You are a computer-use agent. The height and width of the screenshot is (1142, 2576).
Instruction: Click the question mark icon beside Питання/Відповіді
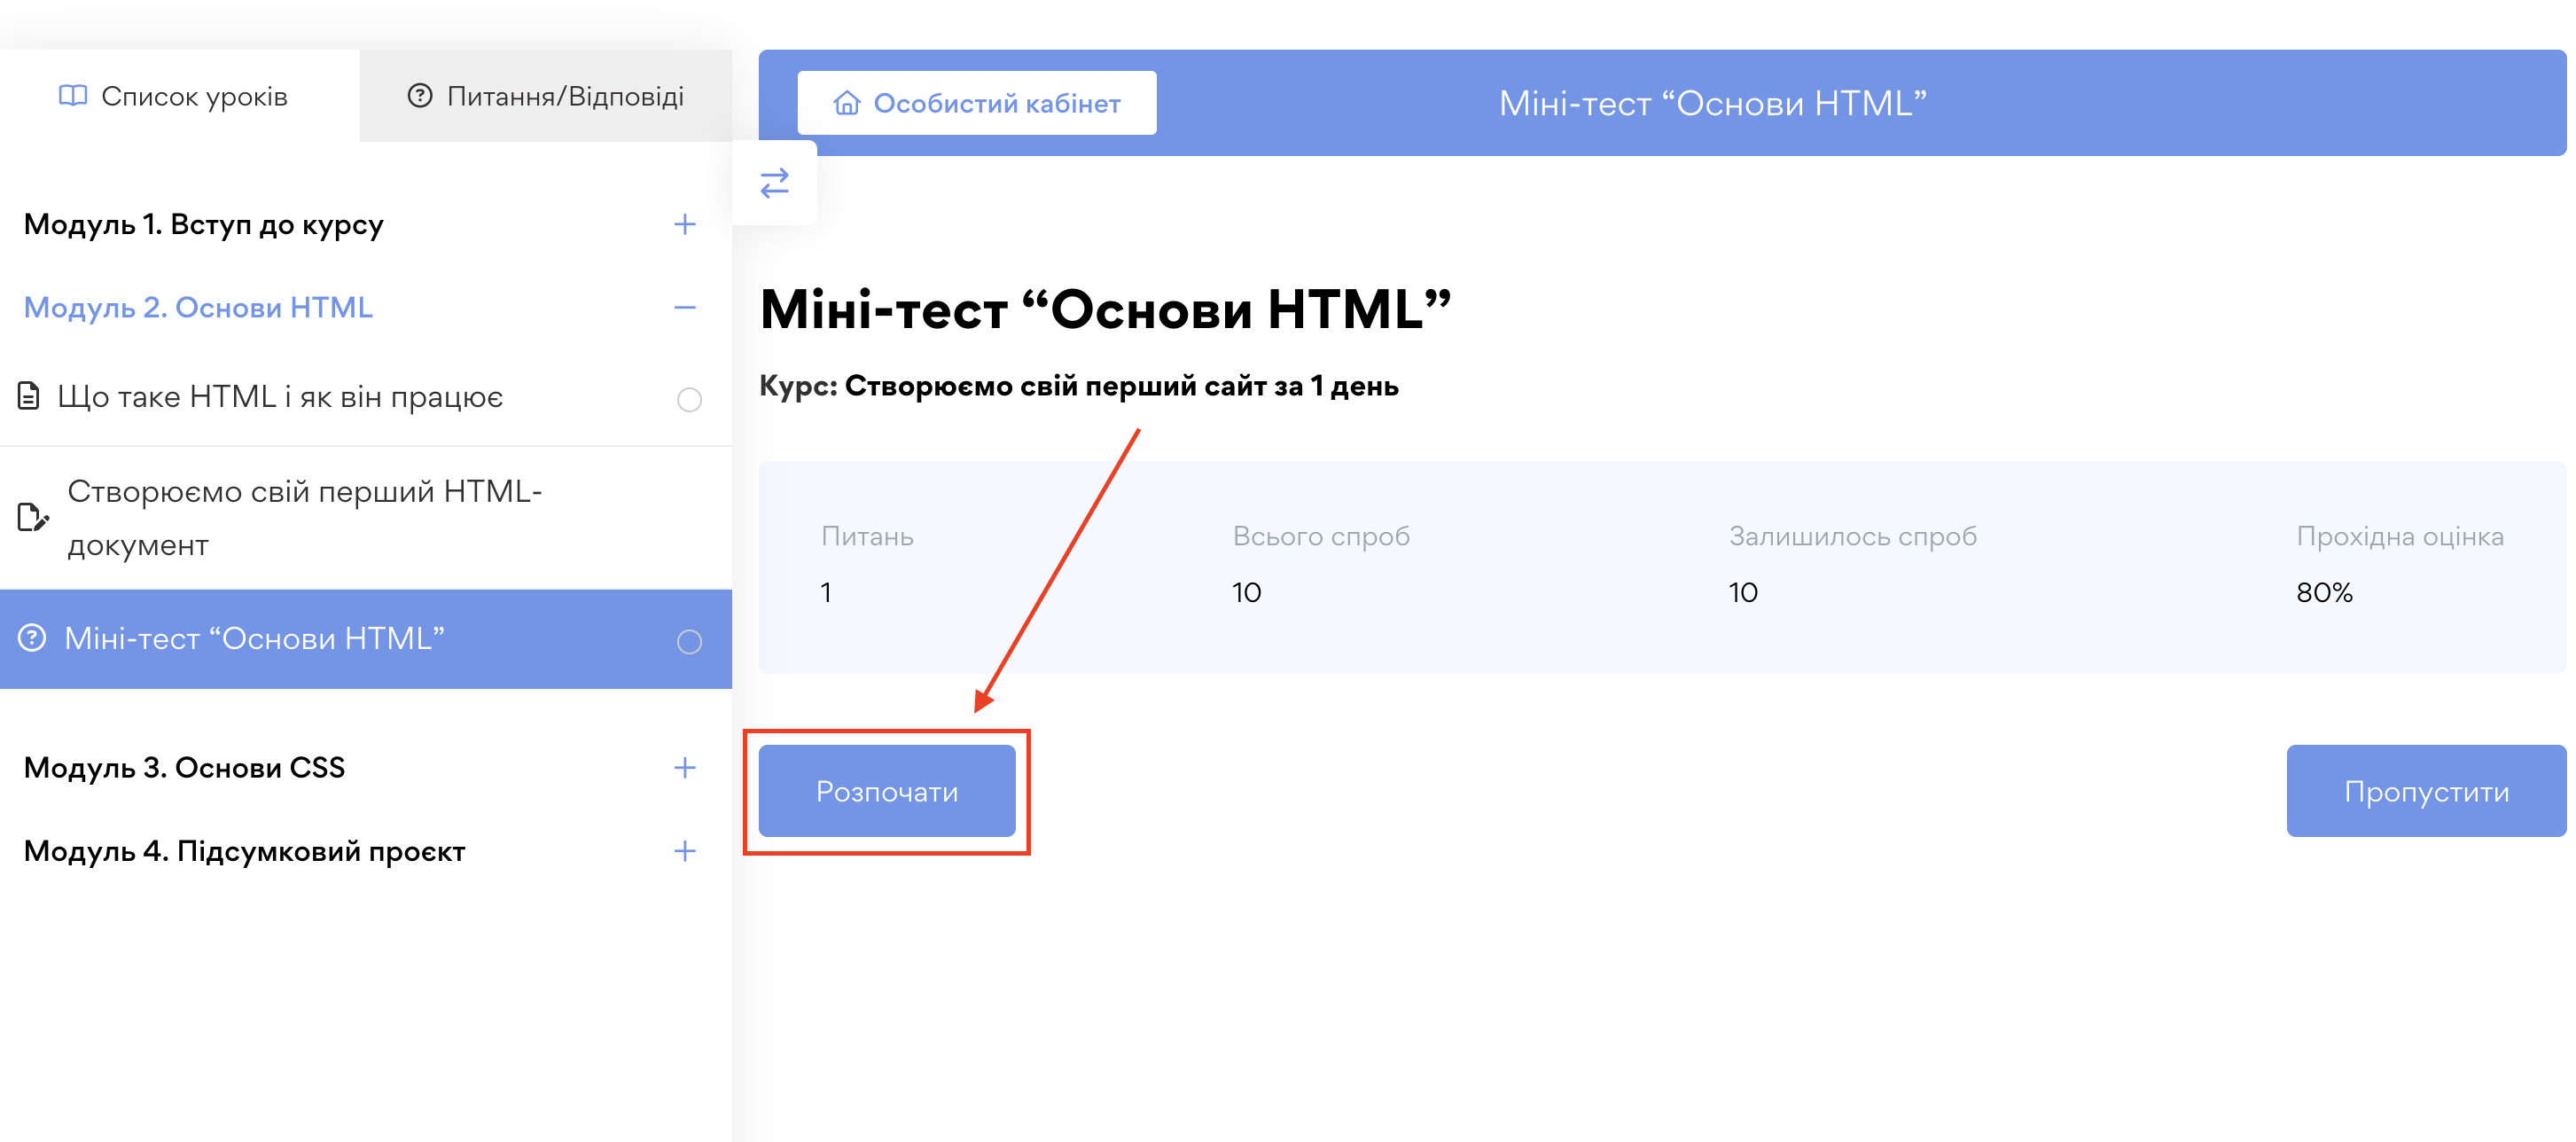click(x=420, y=96)
